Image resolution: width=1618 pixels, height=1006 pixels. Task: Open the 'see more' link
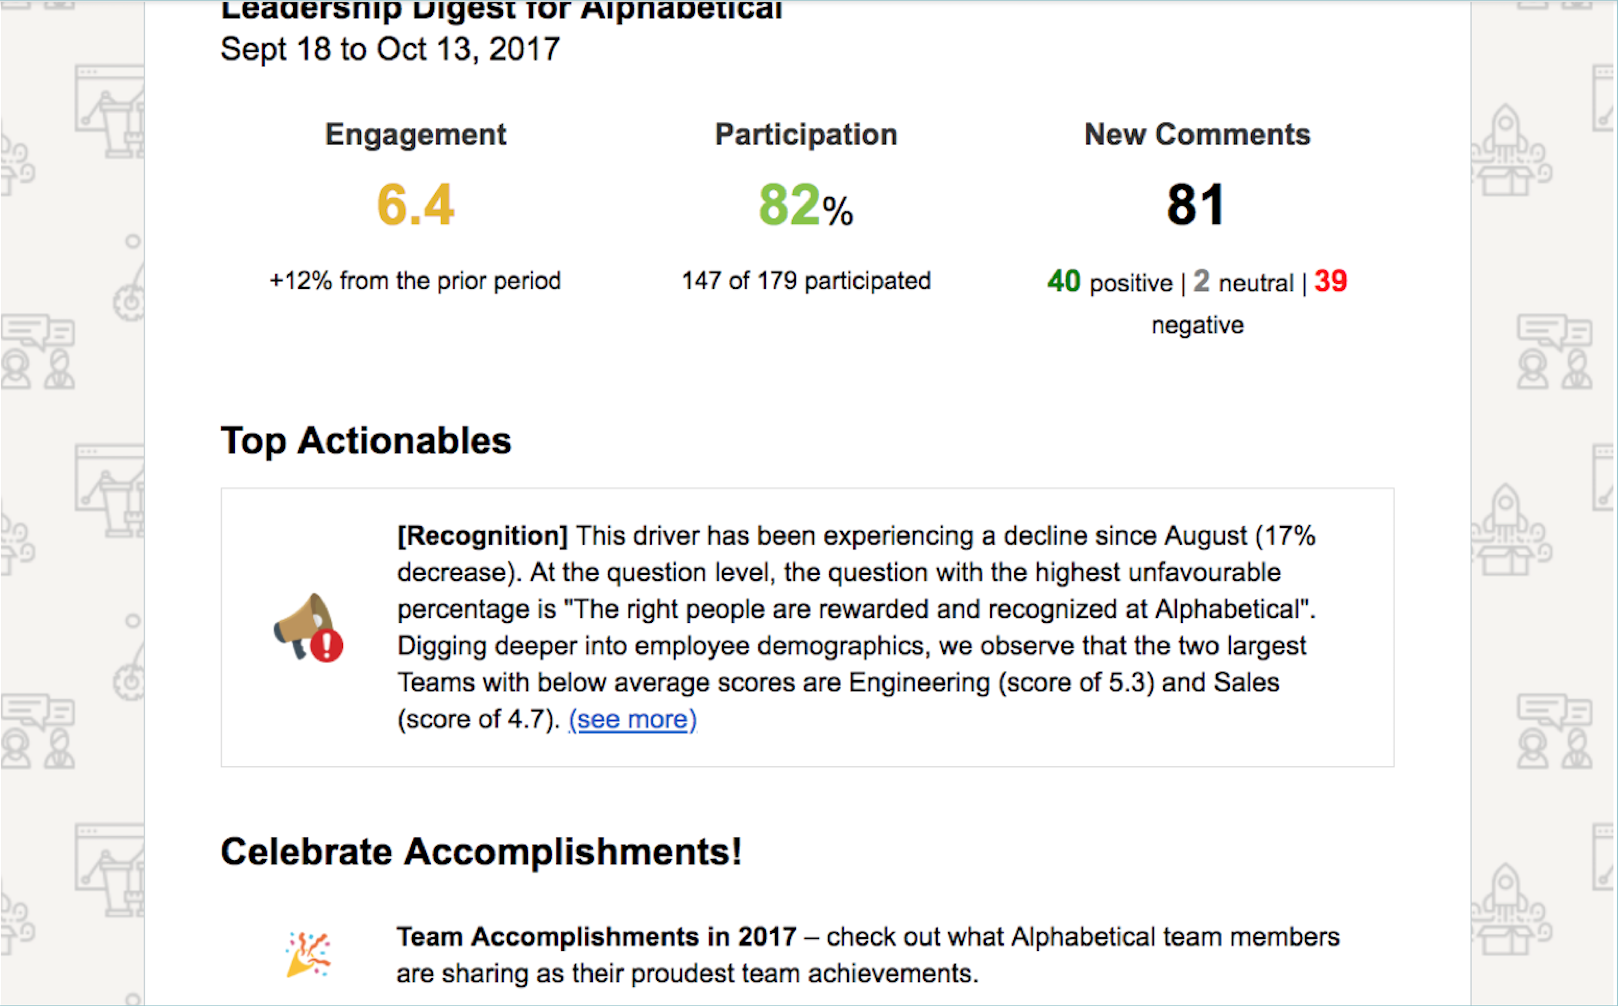click(x=632, y=719)
